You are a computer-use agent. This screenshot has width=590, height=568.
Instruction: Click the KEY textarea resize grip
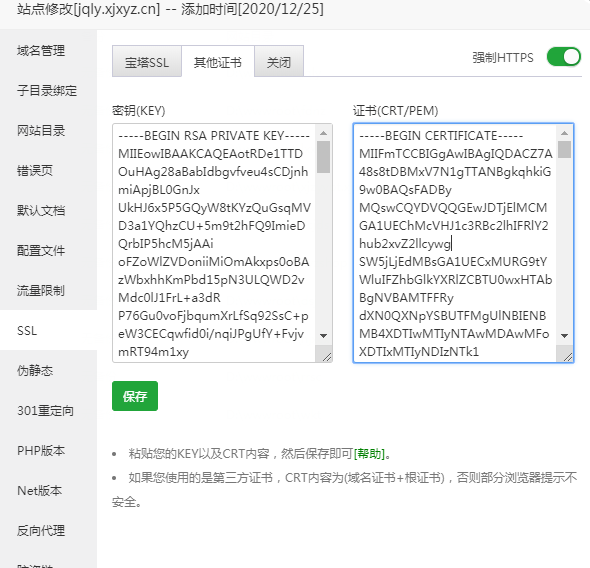click(327, 357)
